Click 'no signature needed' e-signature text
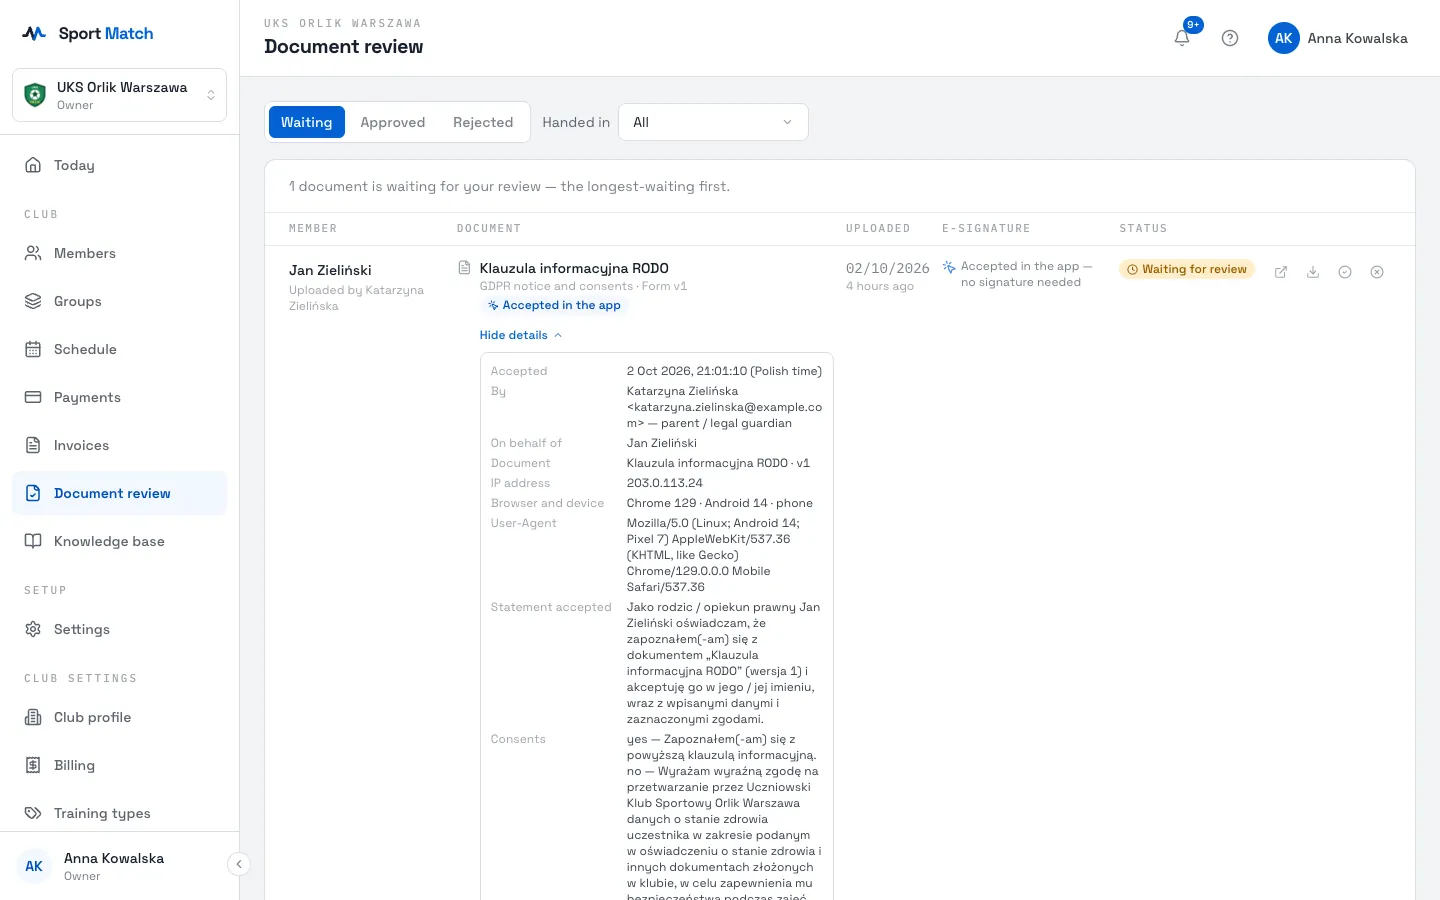1440x900 pixels. 1021,282
